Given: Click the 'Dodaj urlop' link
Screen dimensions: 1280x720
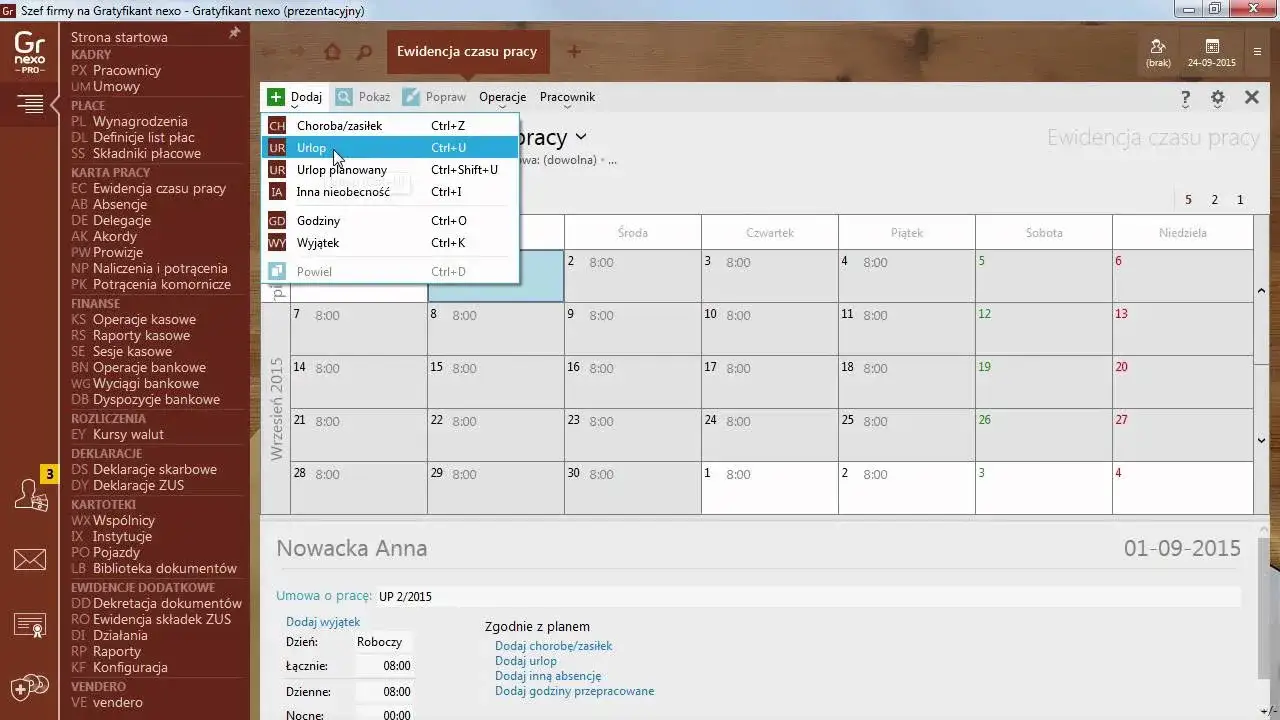Looking at the screenshot, I should [525, 661].
